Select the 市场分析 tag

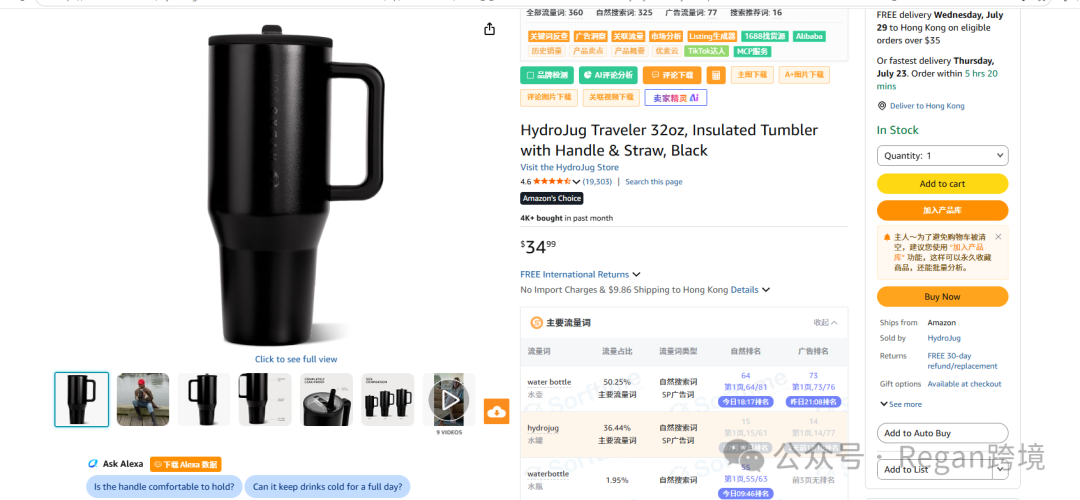click(x=665, y=37)
